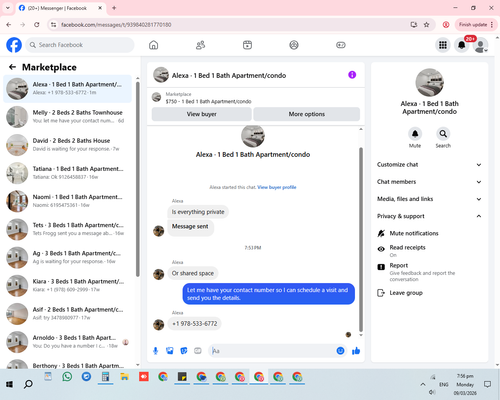Click the Search Facebook field

click(80, 45)
